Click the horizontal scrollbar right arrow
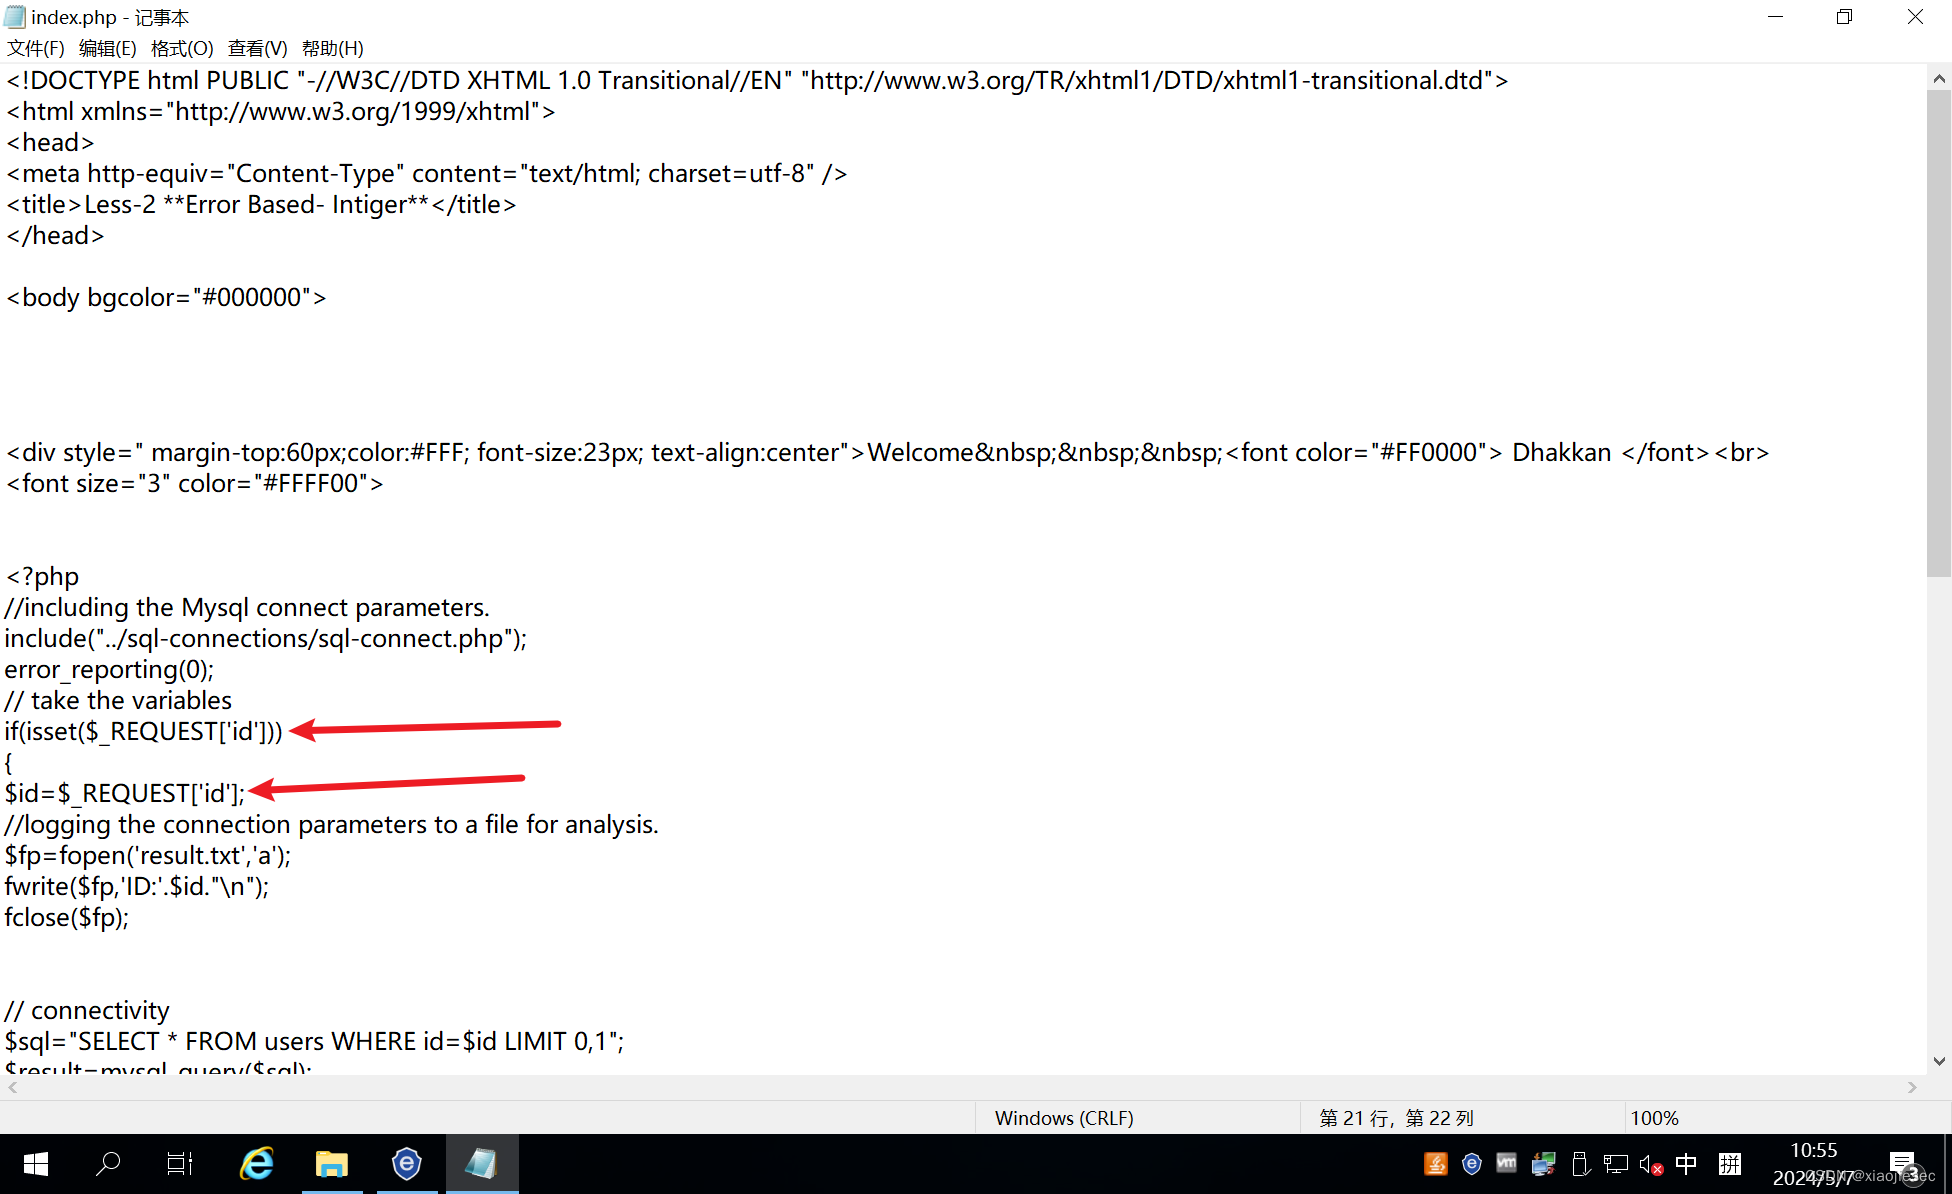Screen dimensions: 1952x1194 point(1912,1087)
